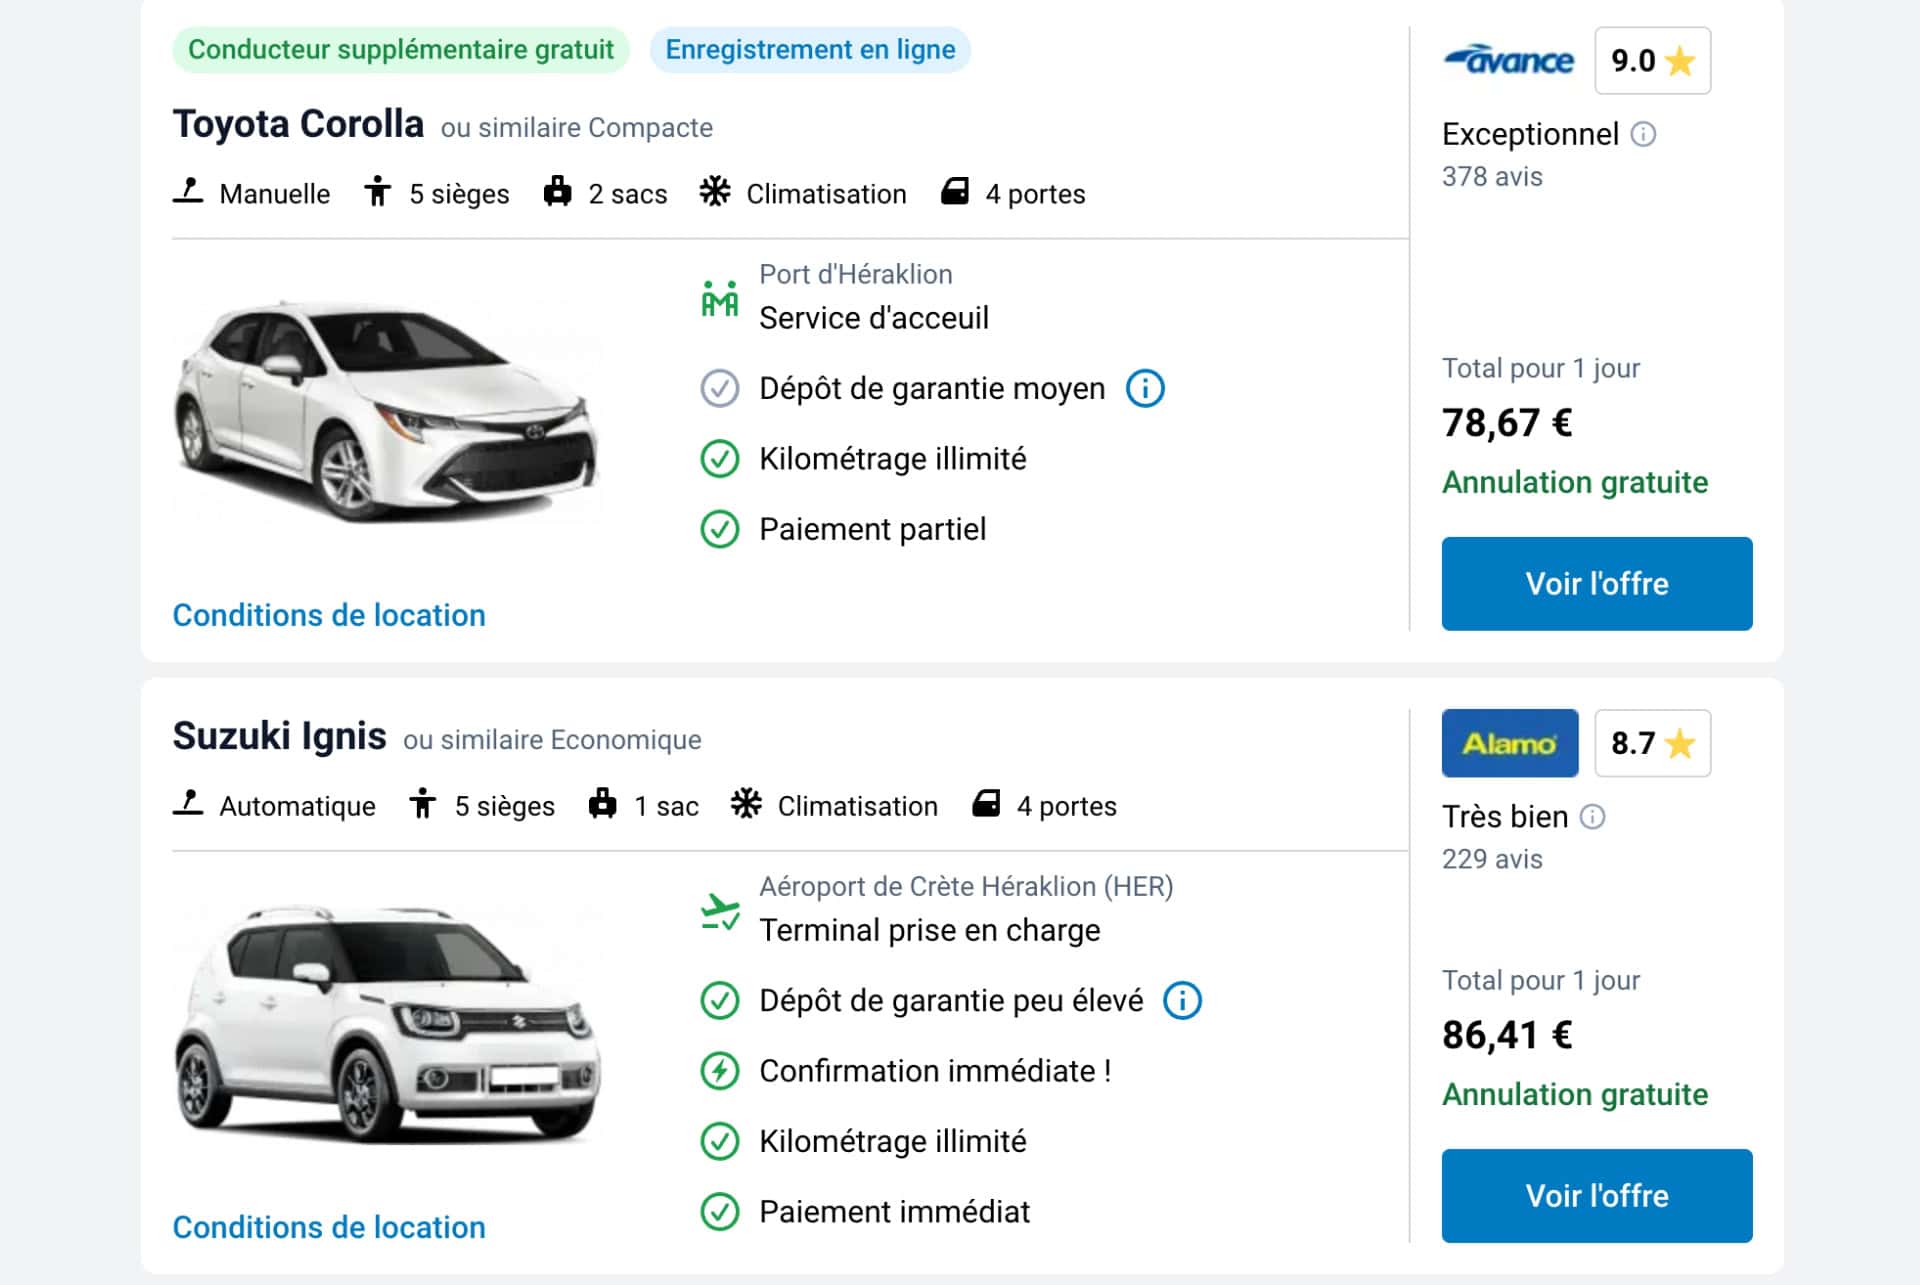Click the Confirmation immédiate lightning icon

719,1070
